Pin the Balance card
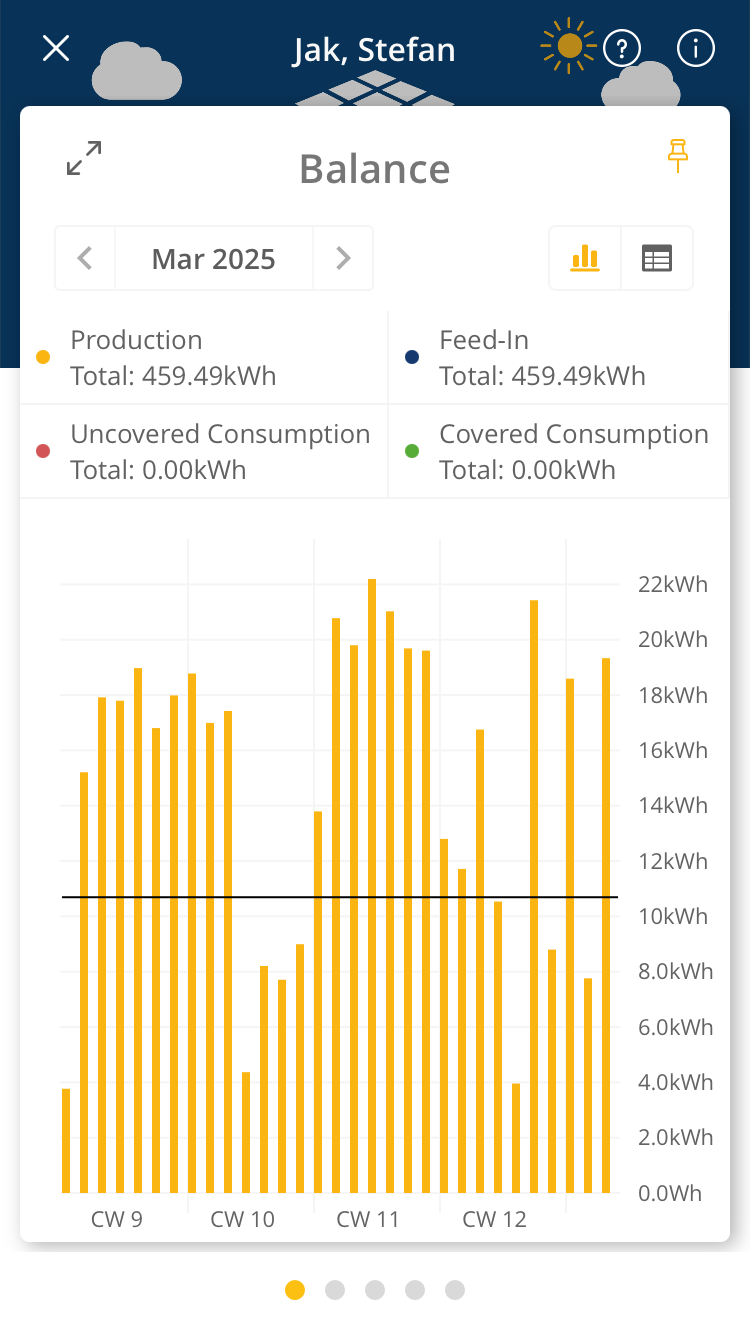Screen dimensions: 750x1334 [679, 156]
